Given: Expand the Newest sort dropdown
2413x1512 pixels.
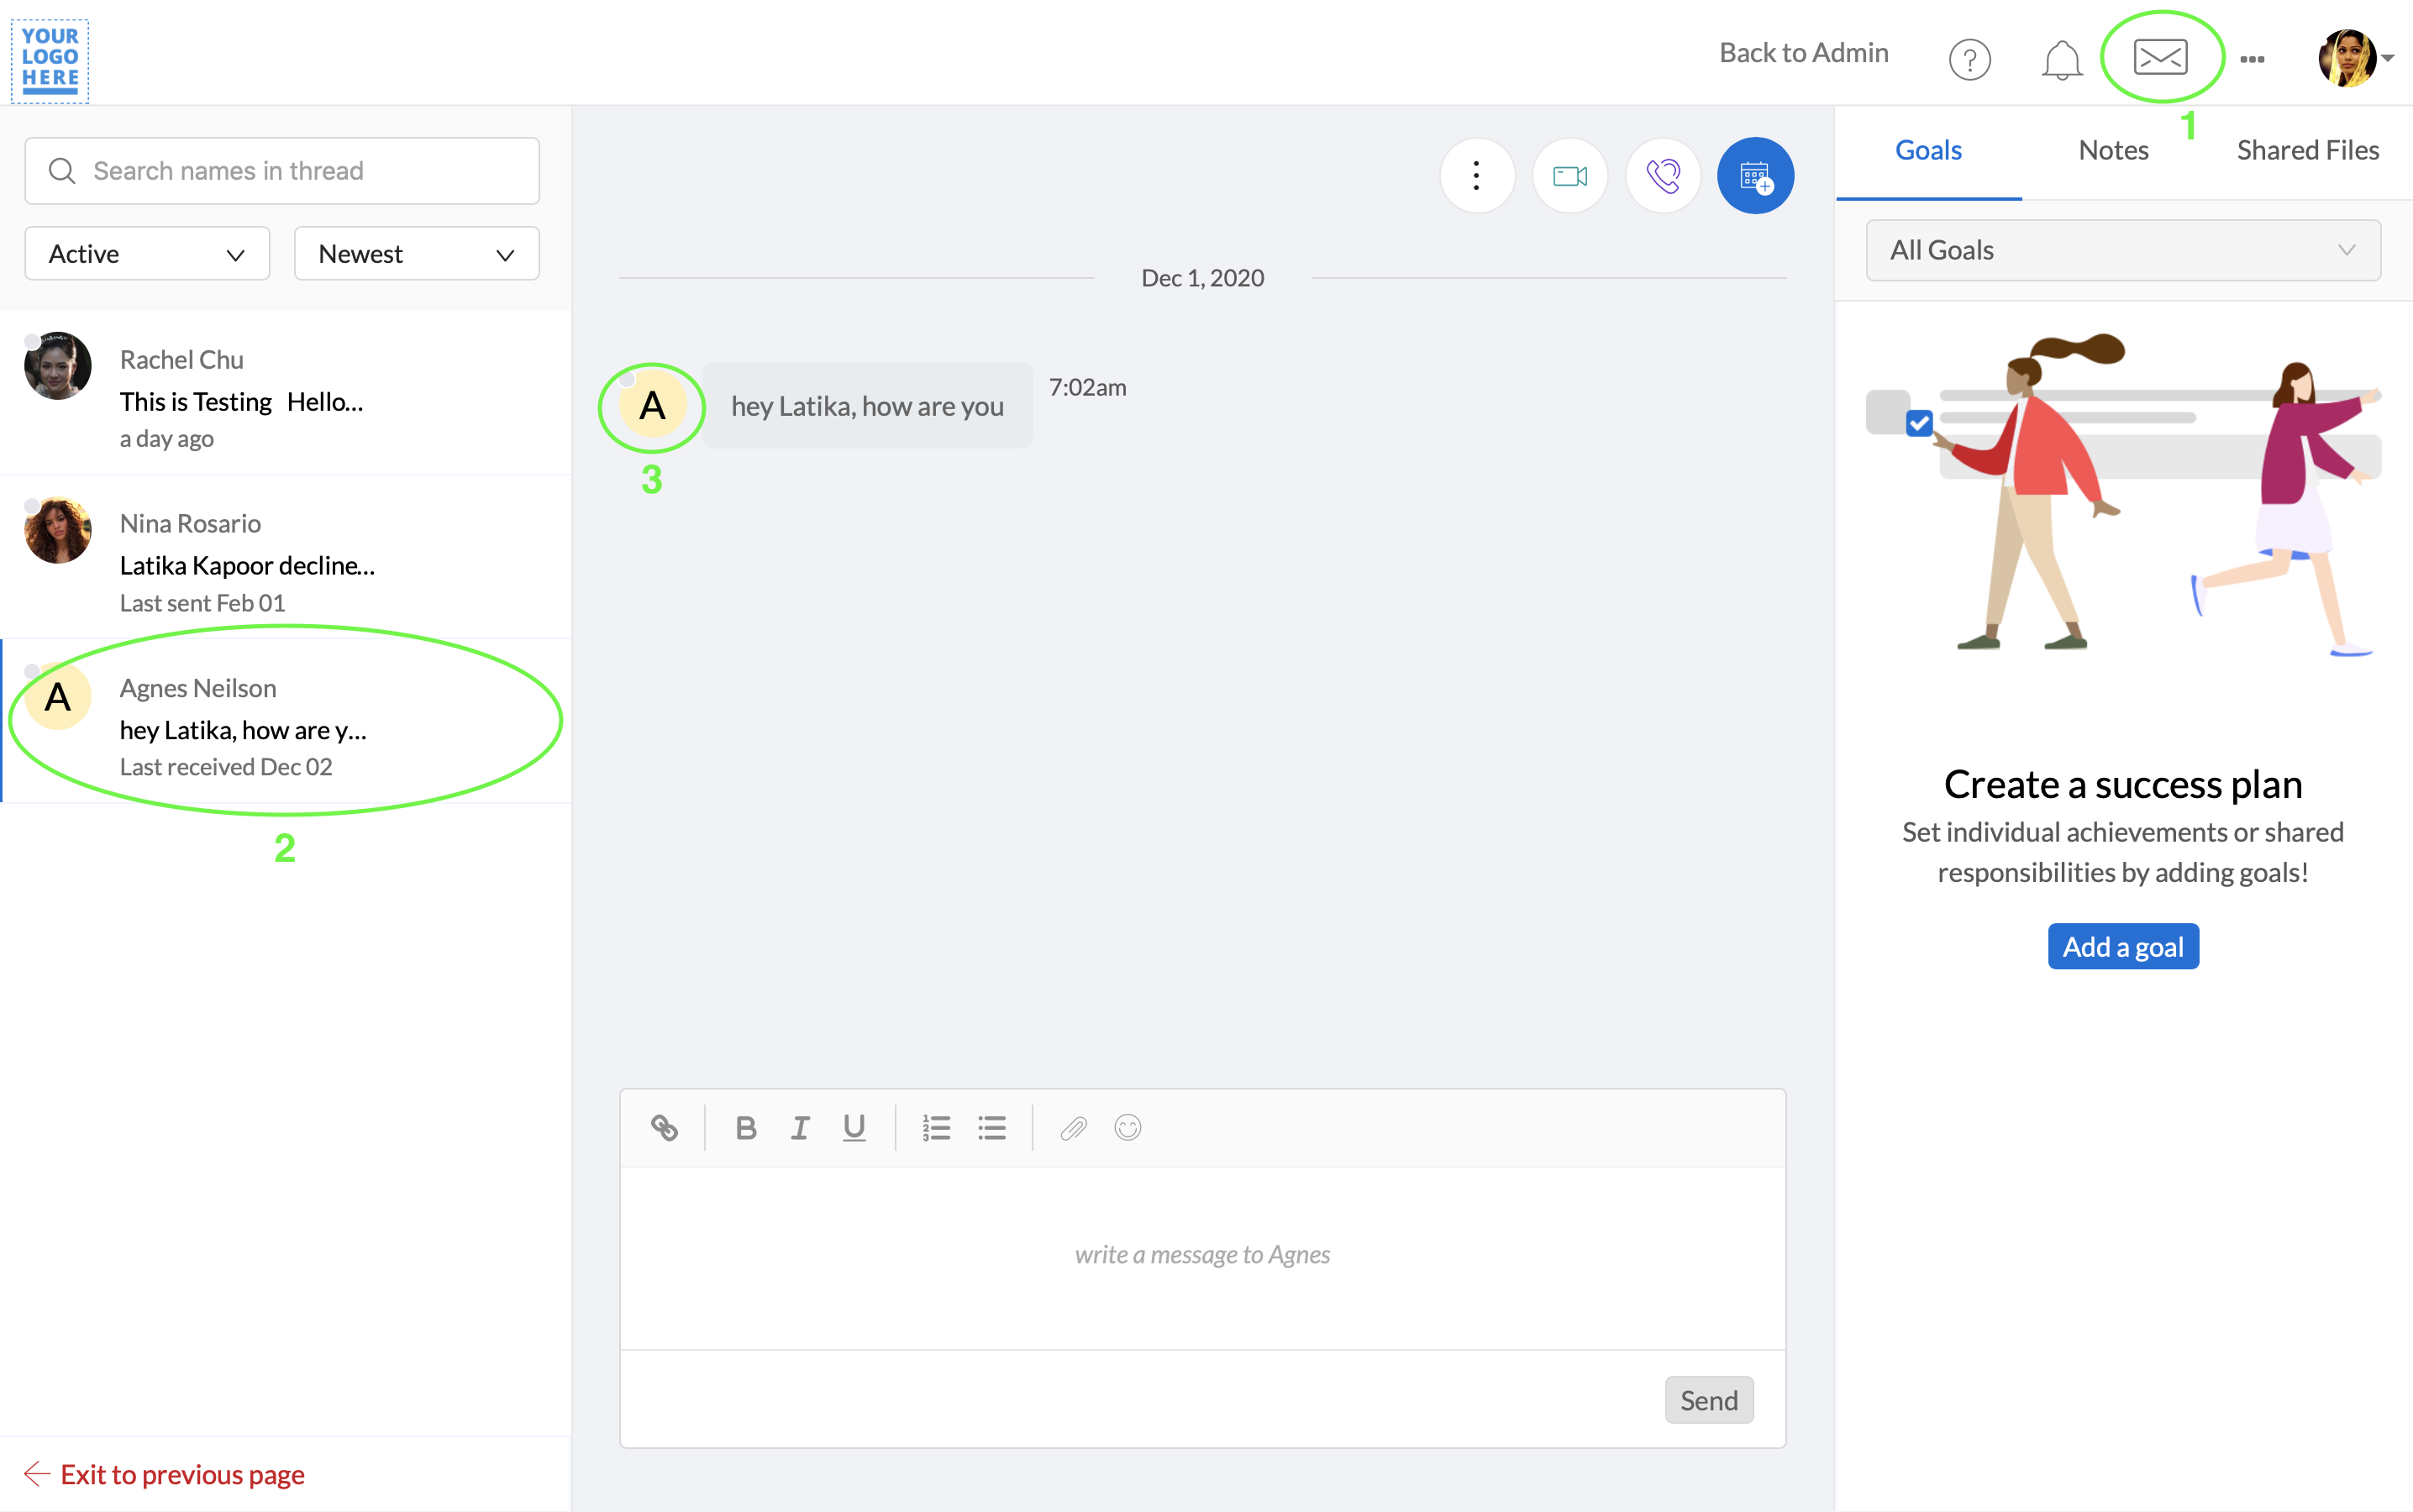Looking at the screenshot, I should 416,253.
